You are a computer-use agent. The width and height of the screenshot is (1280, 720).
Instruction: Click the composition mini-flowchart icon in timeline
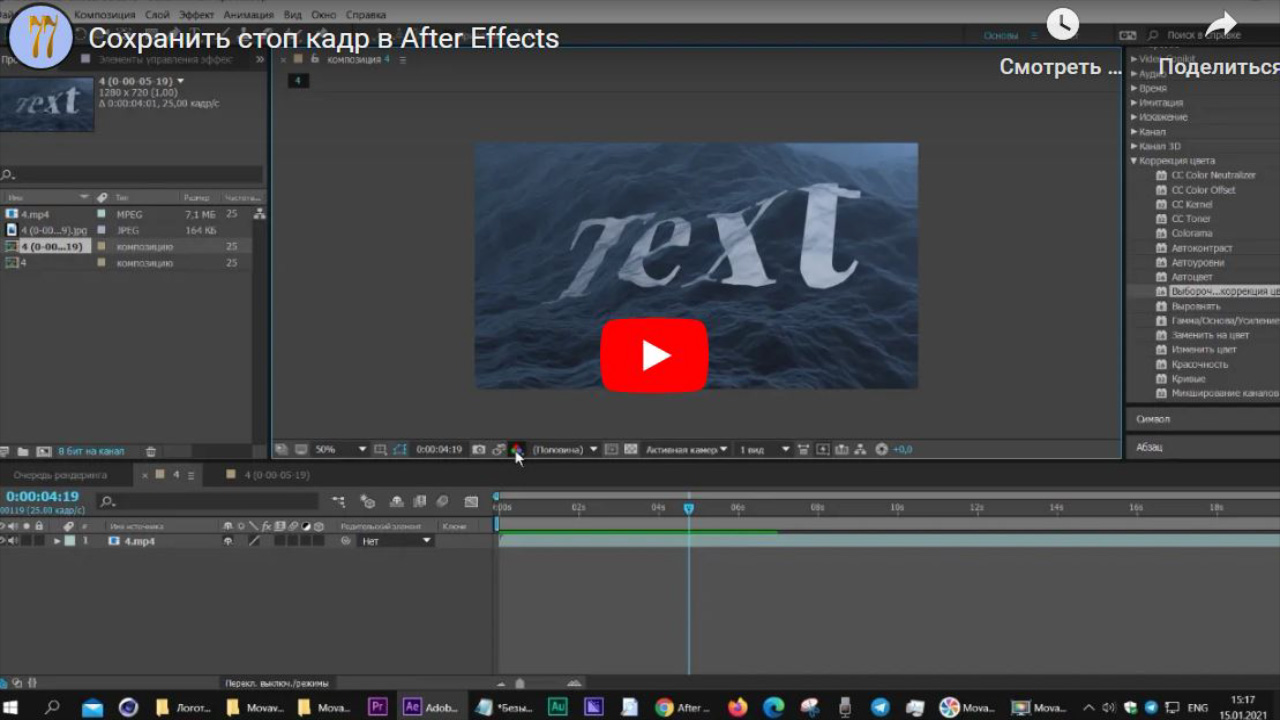(x=339, y=502)
